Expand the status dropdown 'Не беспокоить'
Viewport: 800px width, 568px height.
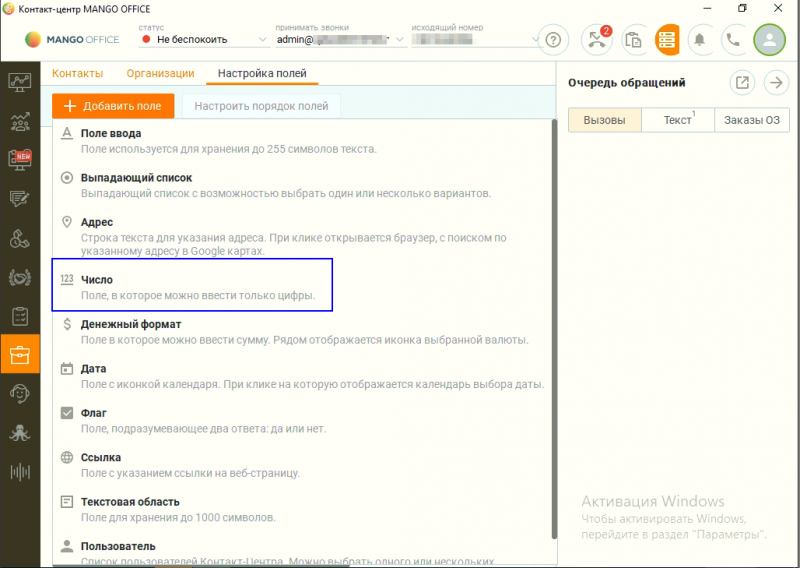pyautogui.click(x=205, y=40)
